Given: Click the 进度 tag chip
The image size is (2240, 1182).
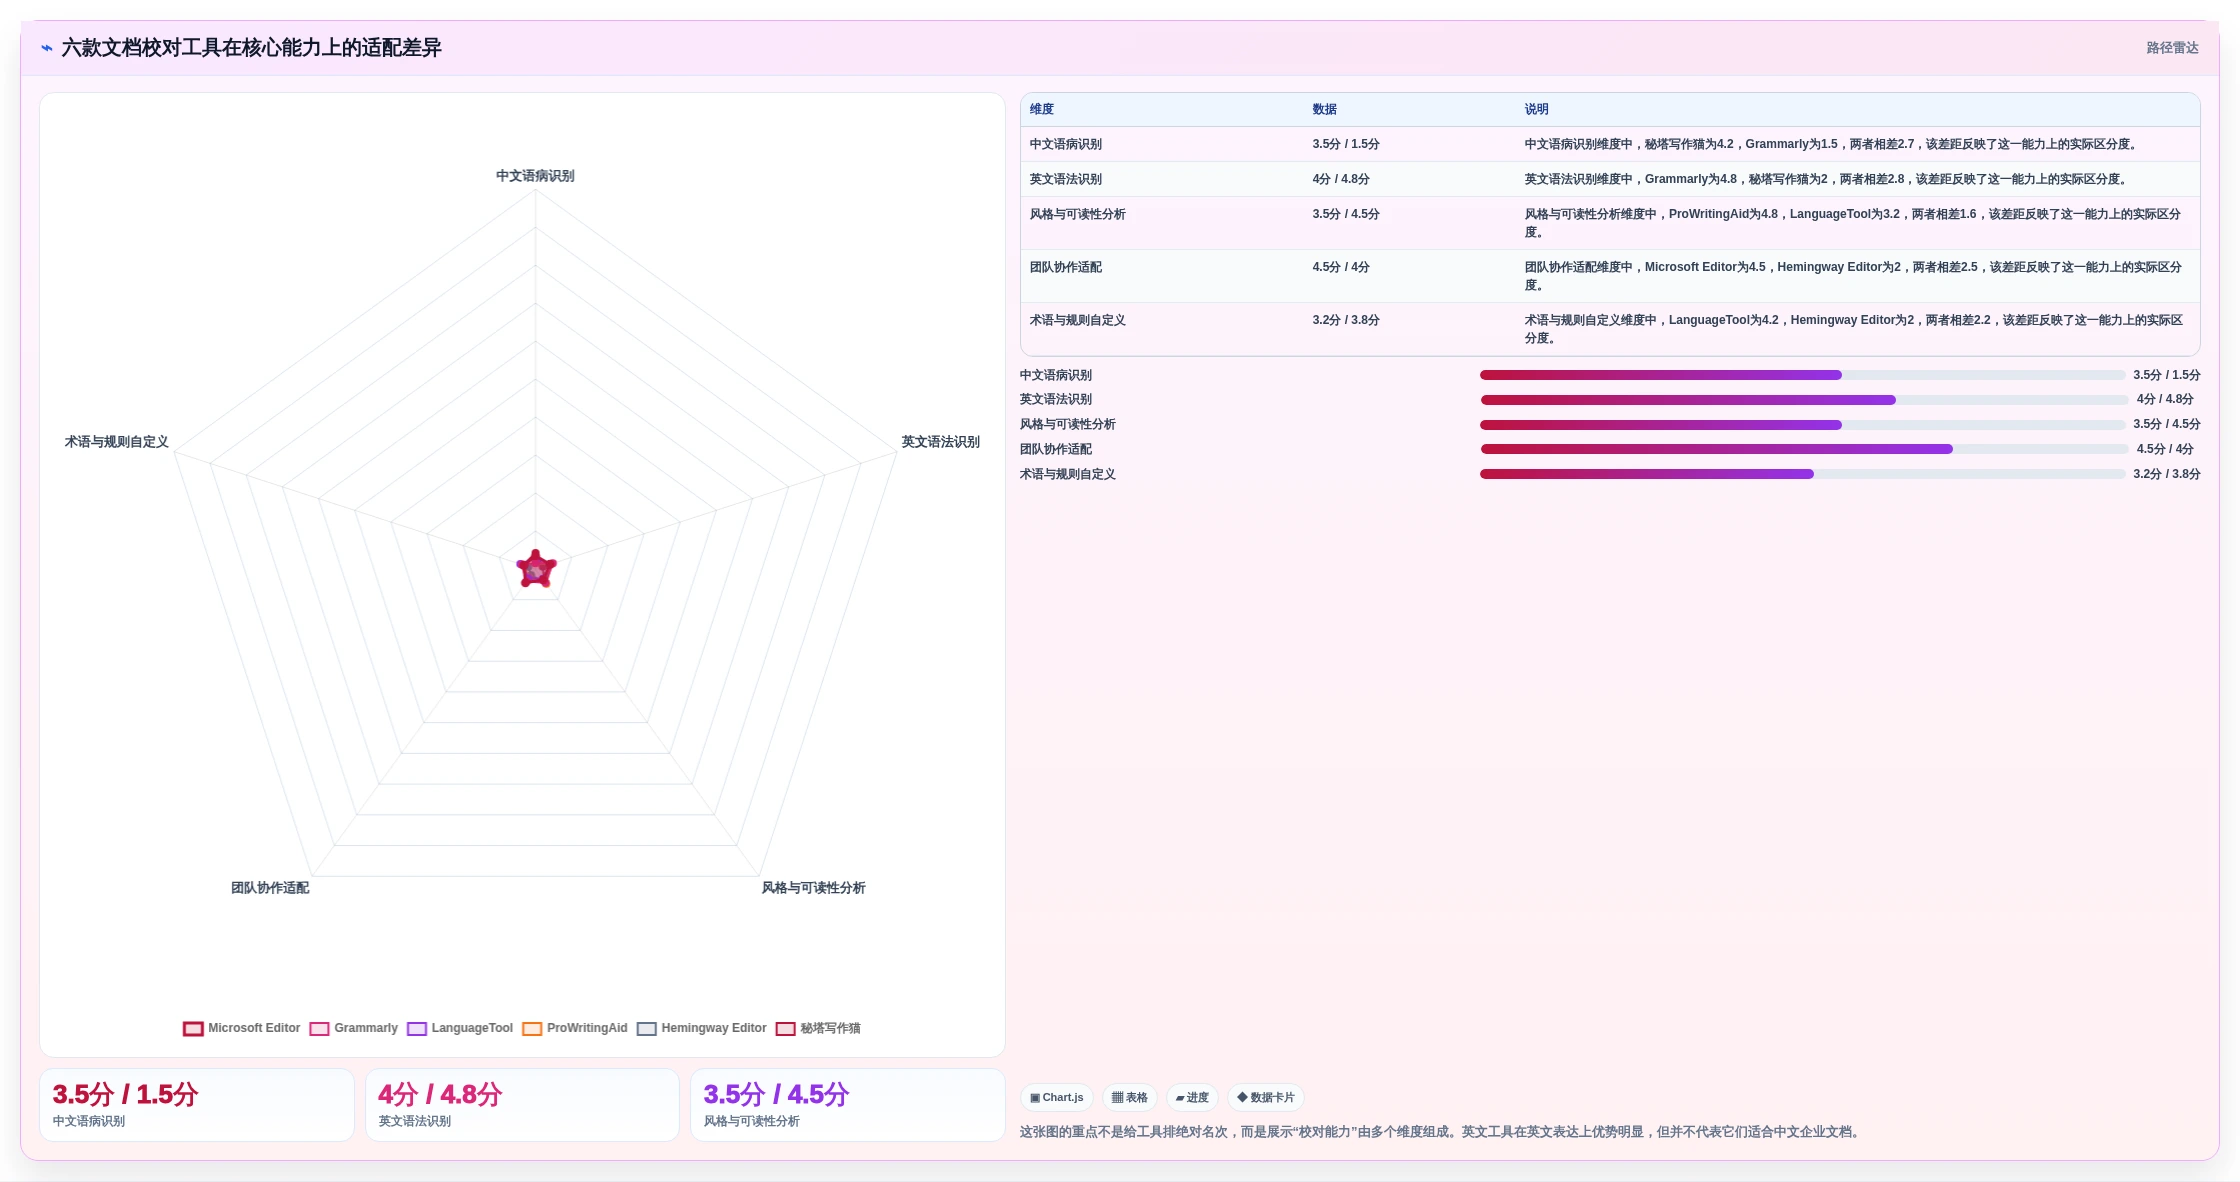Looking at the screenshot, I should (1192, 1098).
